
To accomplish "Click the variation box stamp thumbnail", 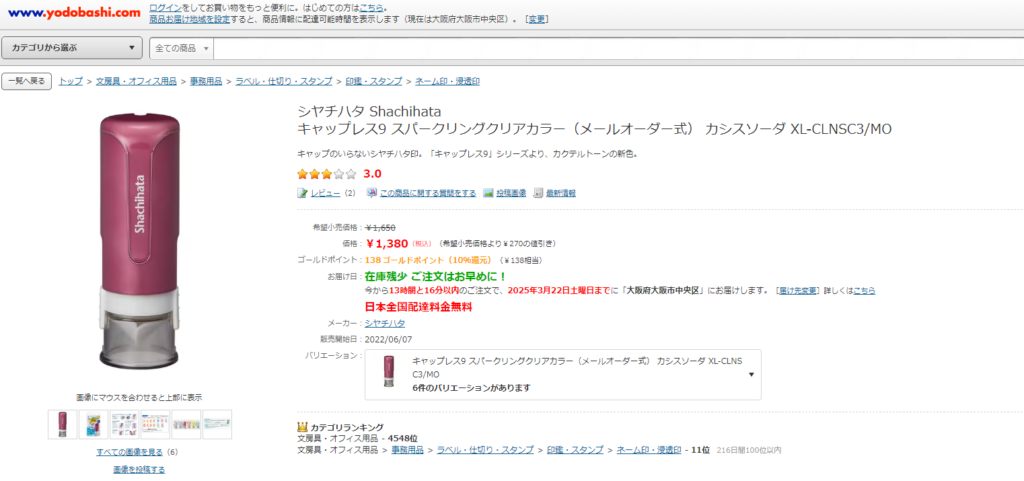I will [389, 372].
